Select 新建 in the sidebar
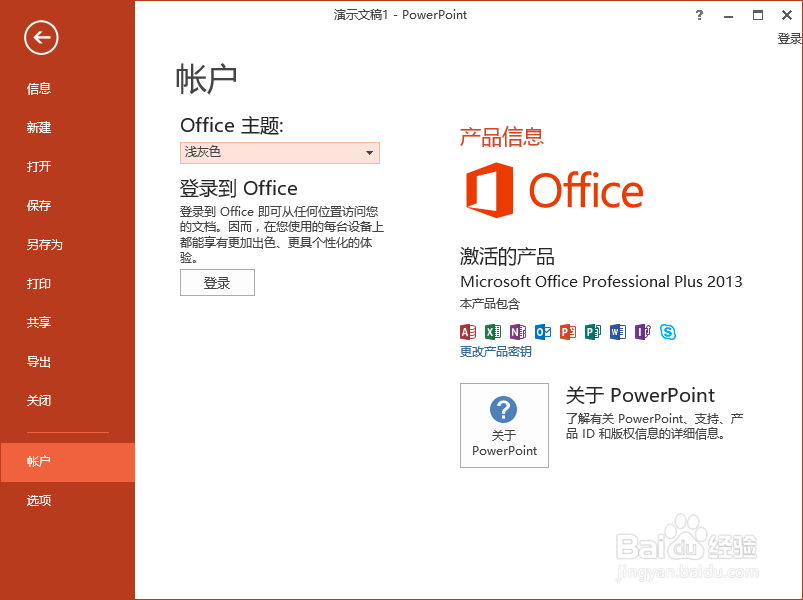Image resolution: width=803 pixels, height=600 pixels. pos(67,127)
